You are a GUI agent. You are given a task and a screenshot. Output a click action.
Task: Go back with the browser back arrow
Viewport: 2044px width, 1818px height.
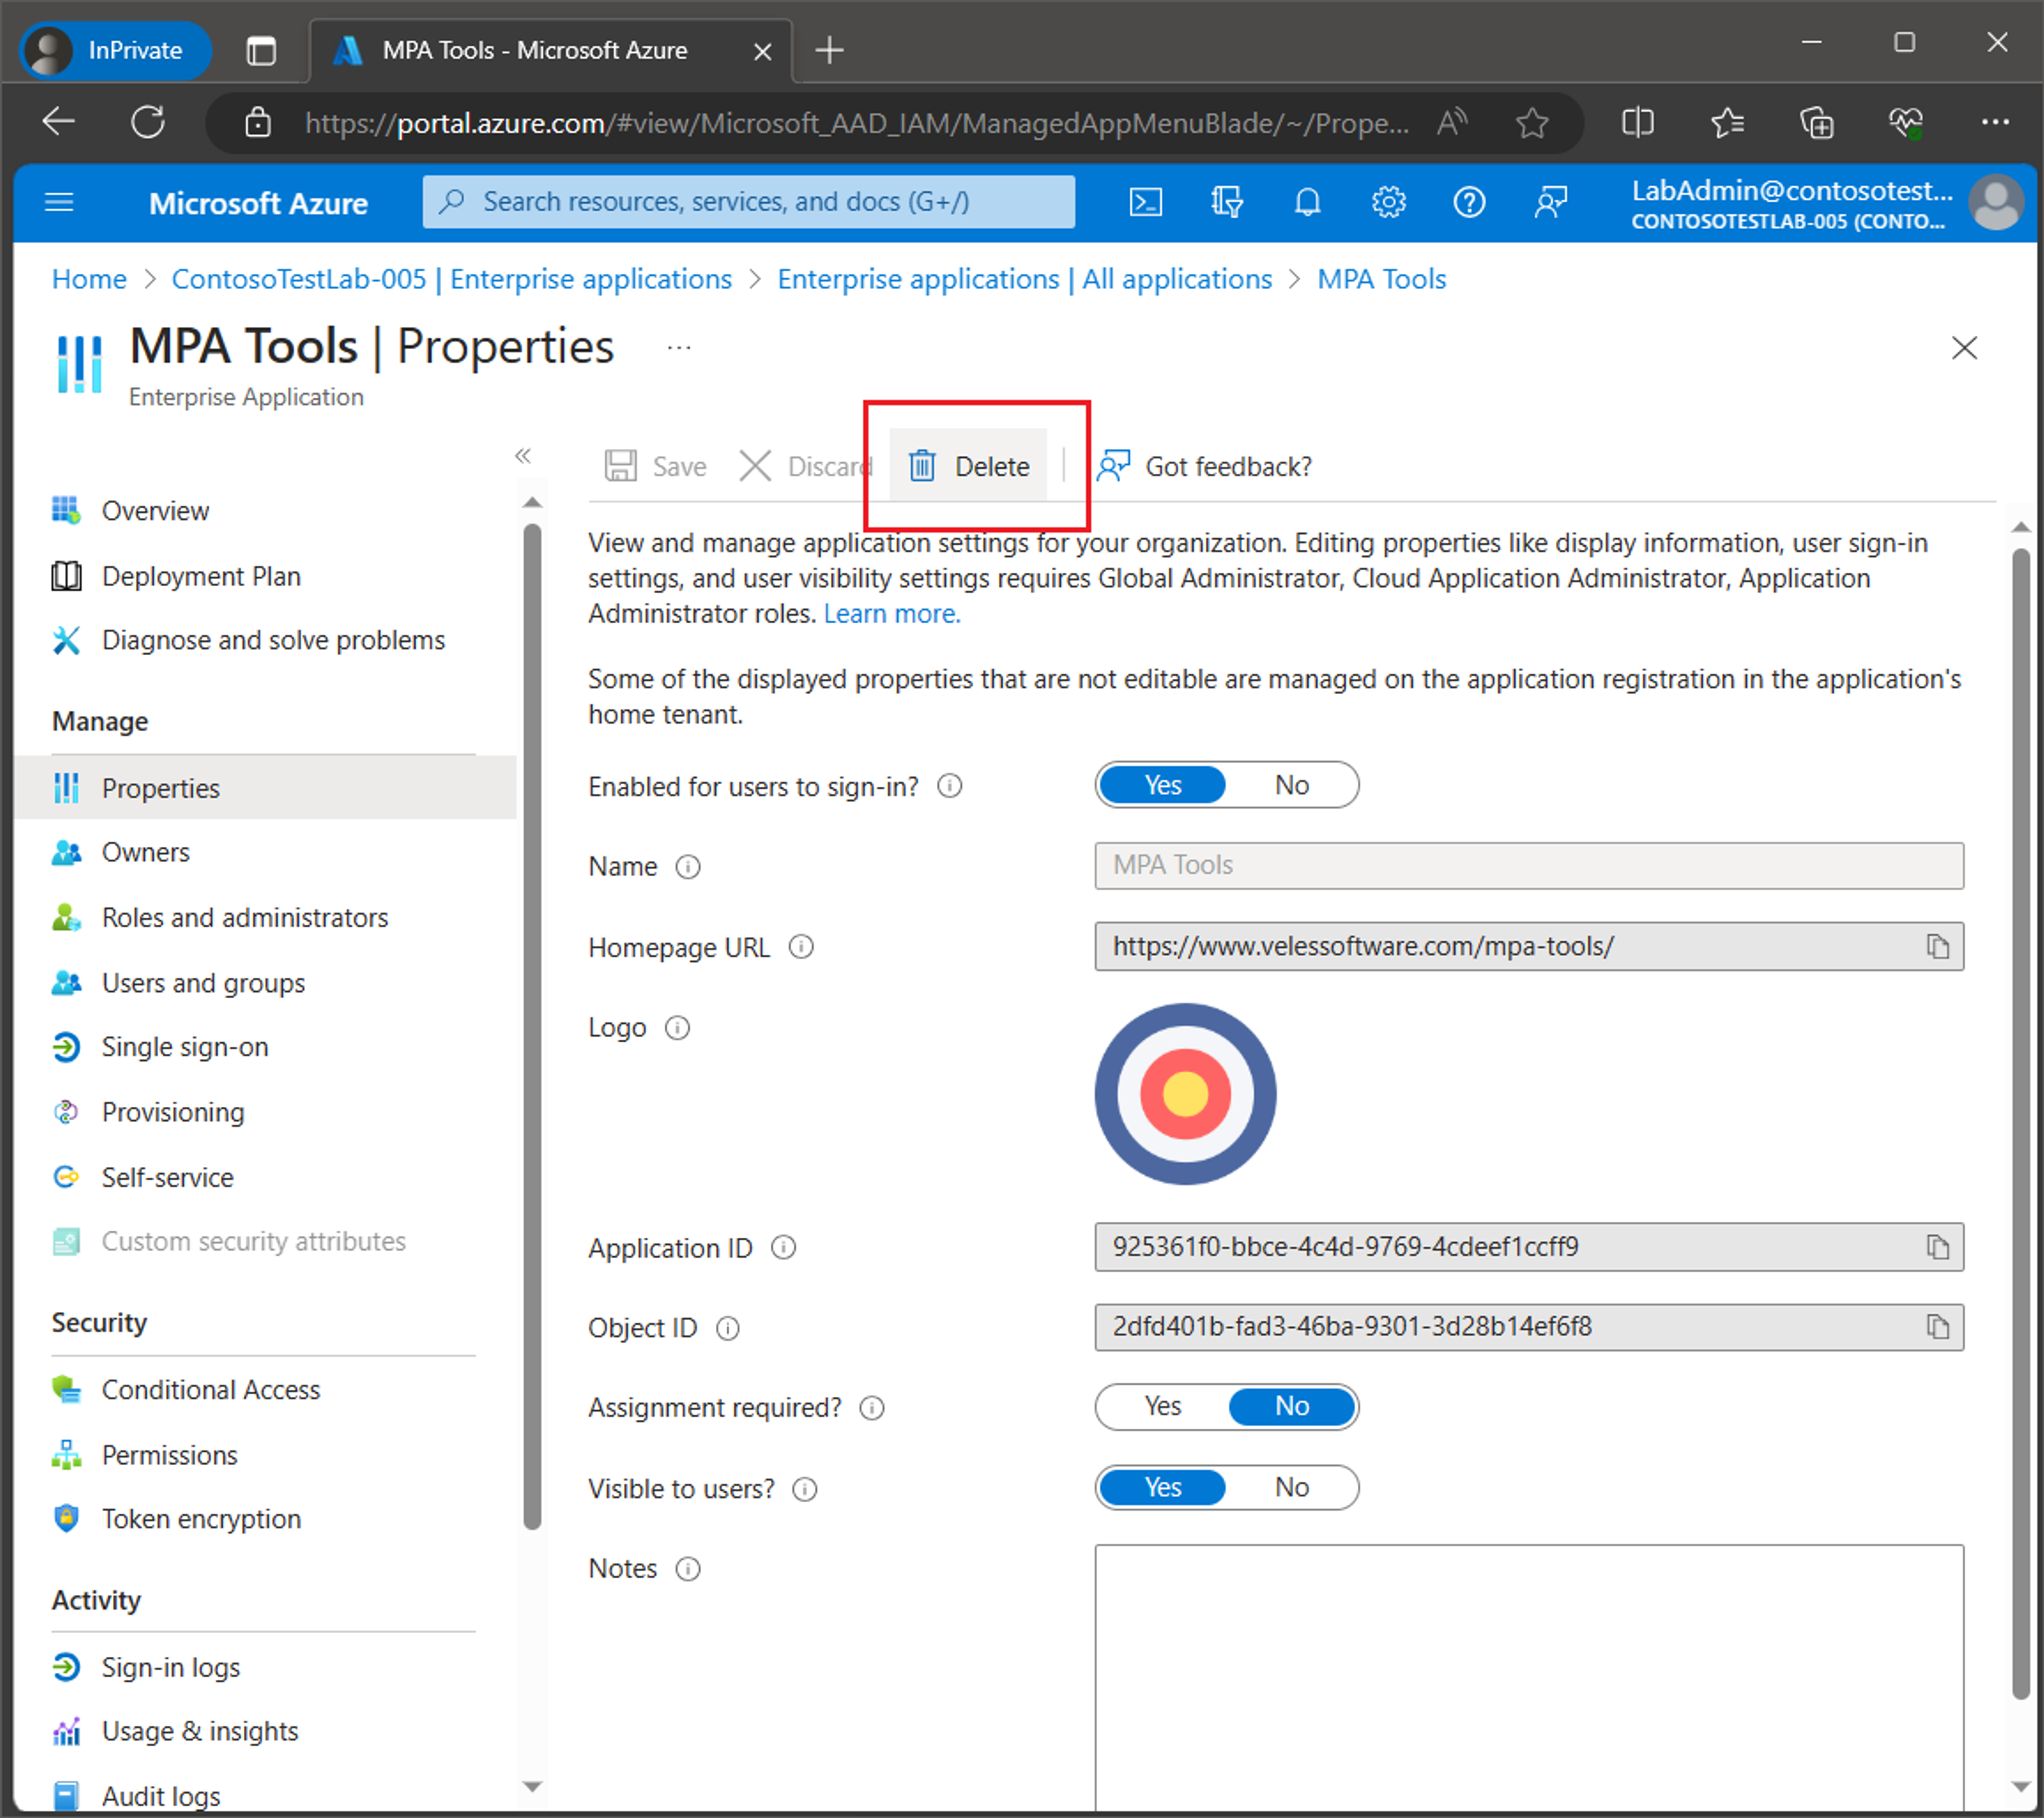point(59,122)
